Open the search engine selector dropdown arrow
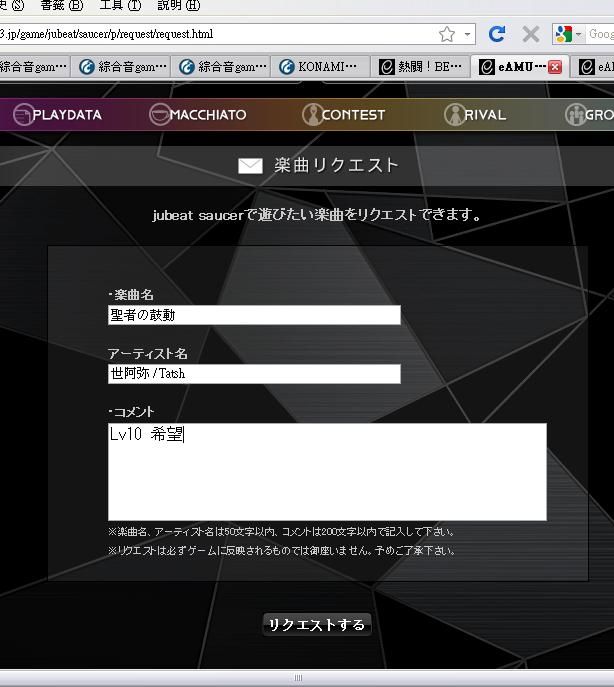This screenshot has width=614, height=687. (579, 34)
